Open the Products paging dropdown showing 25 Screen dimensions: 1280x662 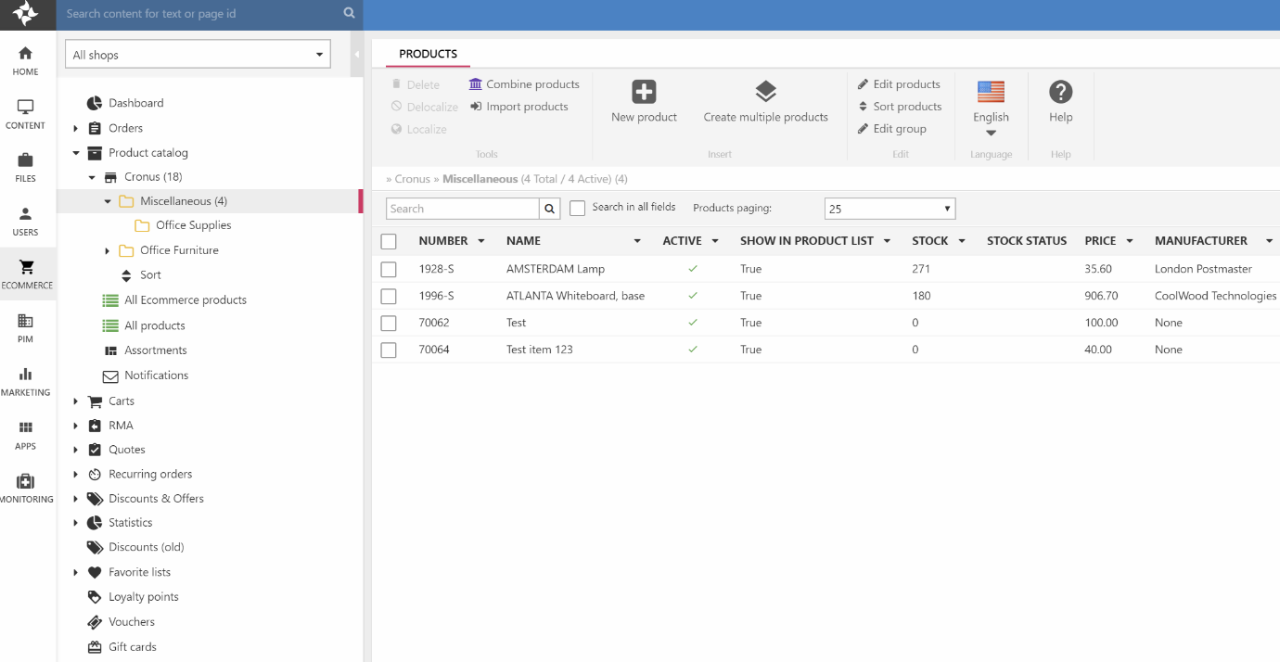pos(889,209)
